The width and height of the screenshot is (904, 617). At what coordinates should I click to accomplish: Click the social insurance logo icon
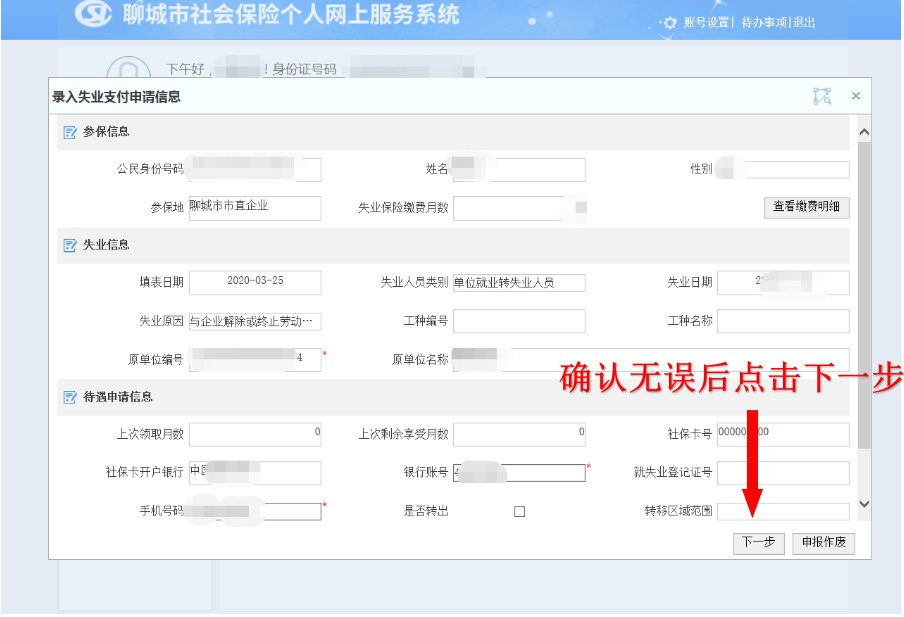pos(93,14)
